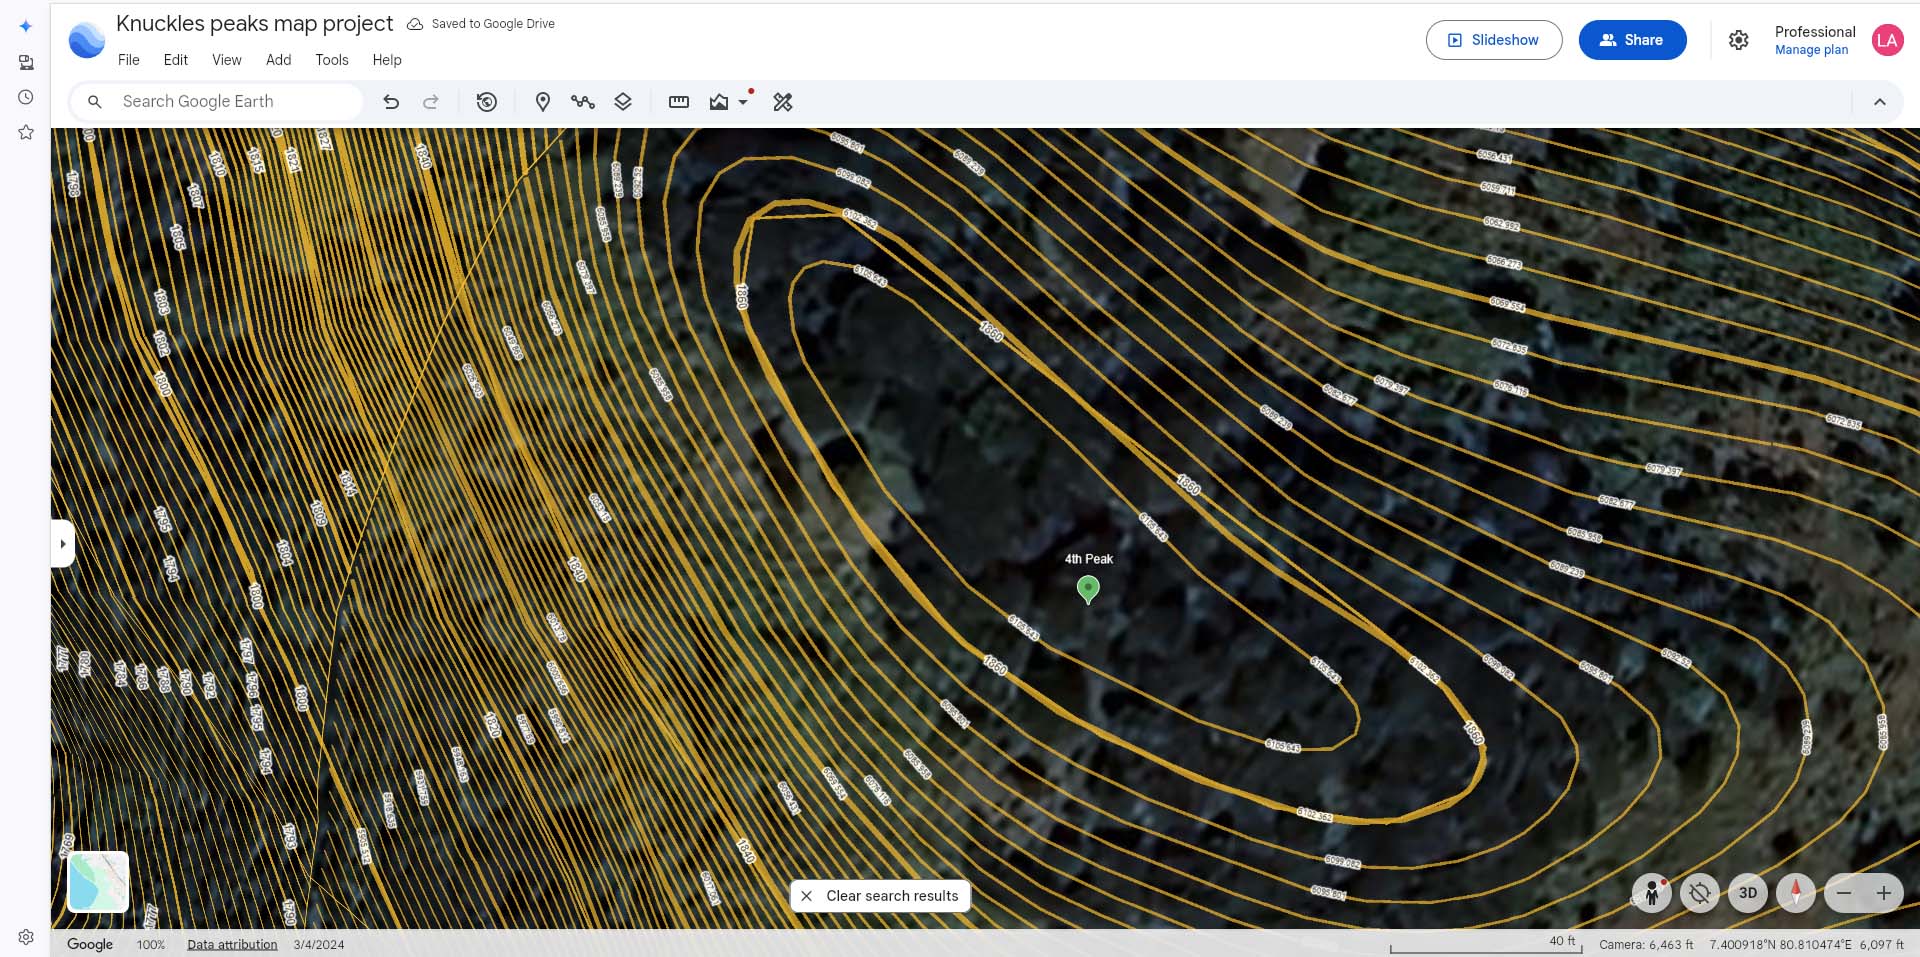Viewport: 1920px width, 957px height.
Task: Open the View menu
Action: pos(227,60)
